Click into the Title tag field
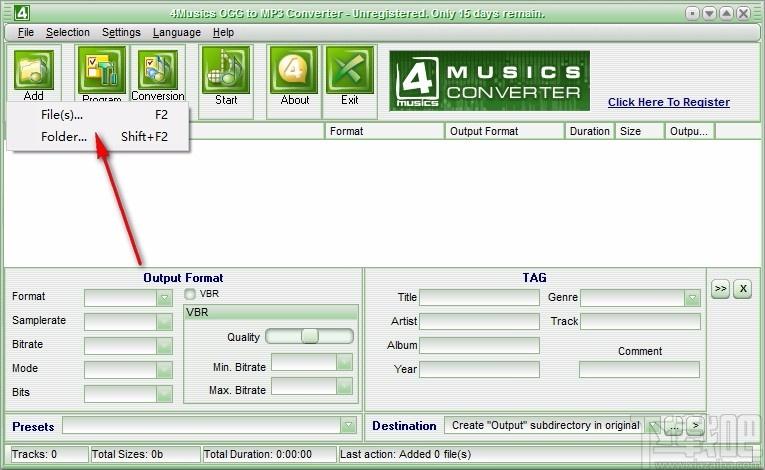Viewport: 765px width, 470px height. (x=480, y=298)
